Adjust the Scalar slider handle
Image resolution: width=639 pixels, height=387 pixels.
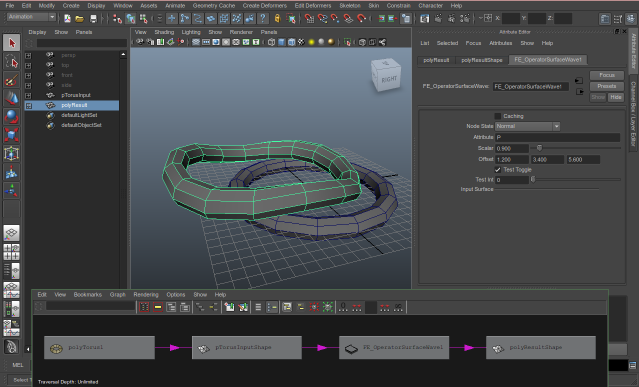(539, 148)
